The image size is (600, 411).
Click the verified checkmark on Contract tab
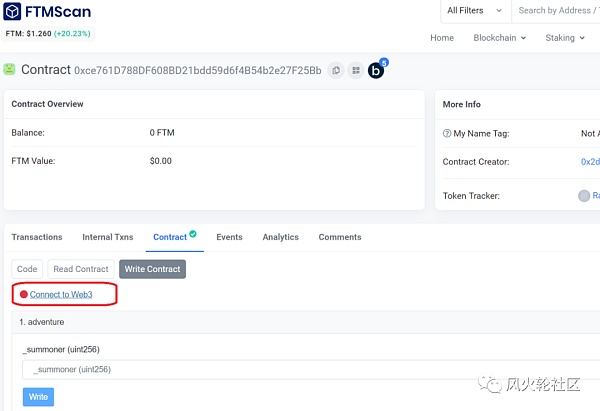coord(193,234)
